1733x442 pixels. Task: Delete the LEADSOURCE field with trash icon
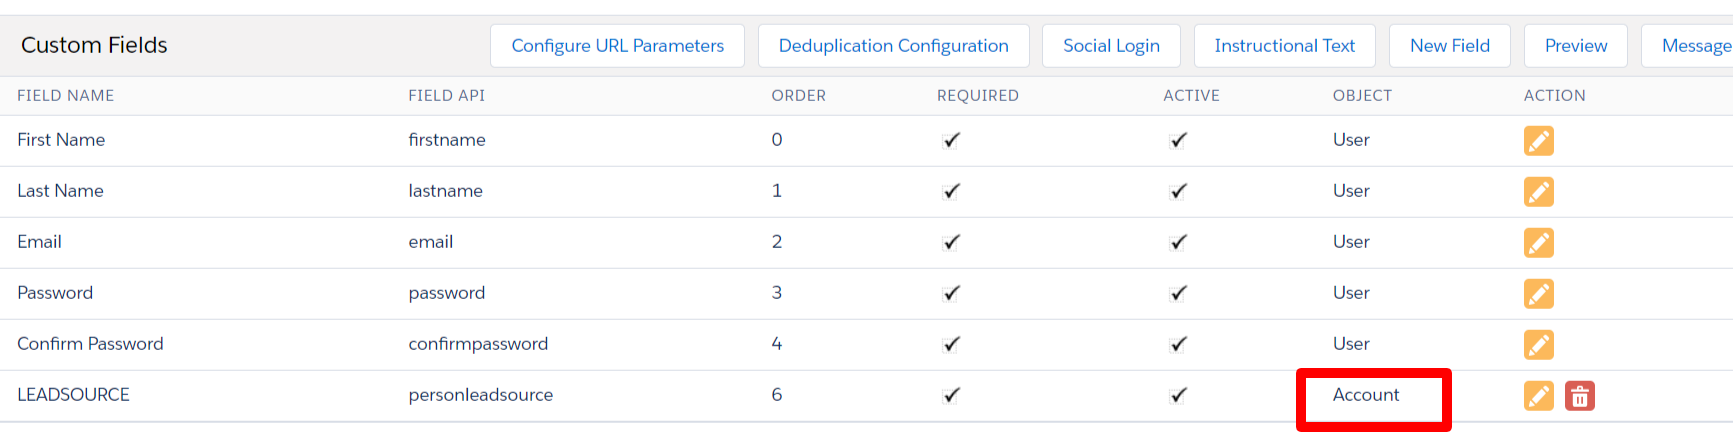1579,396
